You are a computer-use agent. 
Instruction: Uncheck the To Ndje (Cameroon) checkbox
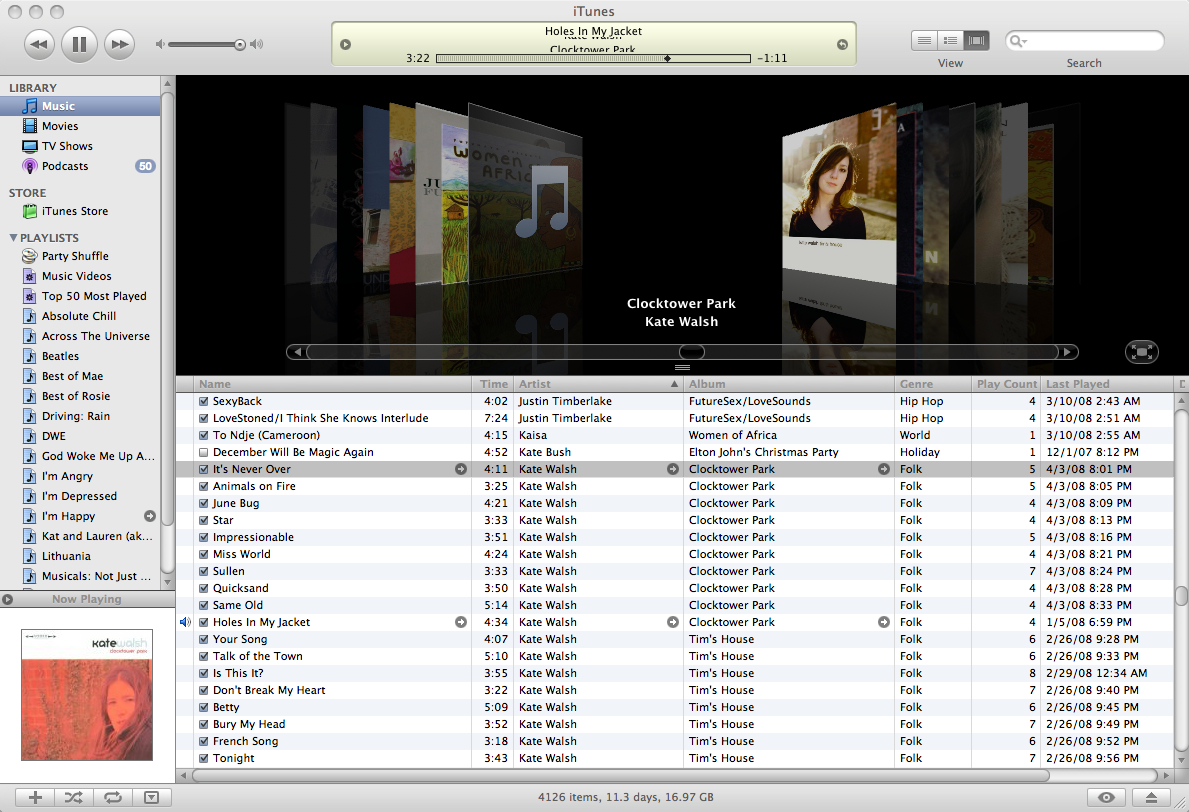click(x=203, y=435)
